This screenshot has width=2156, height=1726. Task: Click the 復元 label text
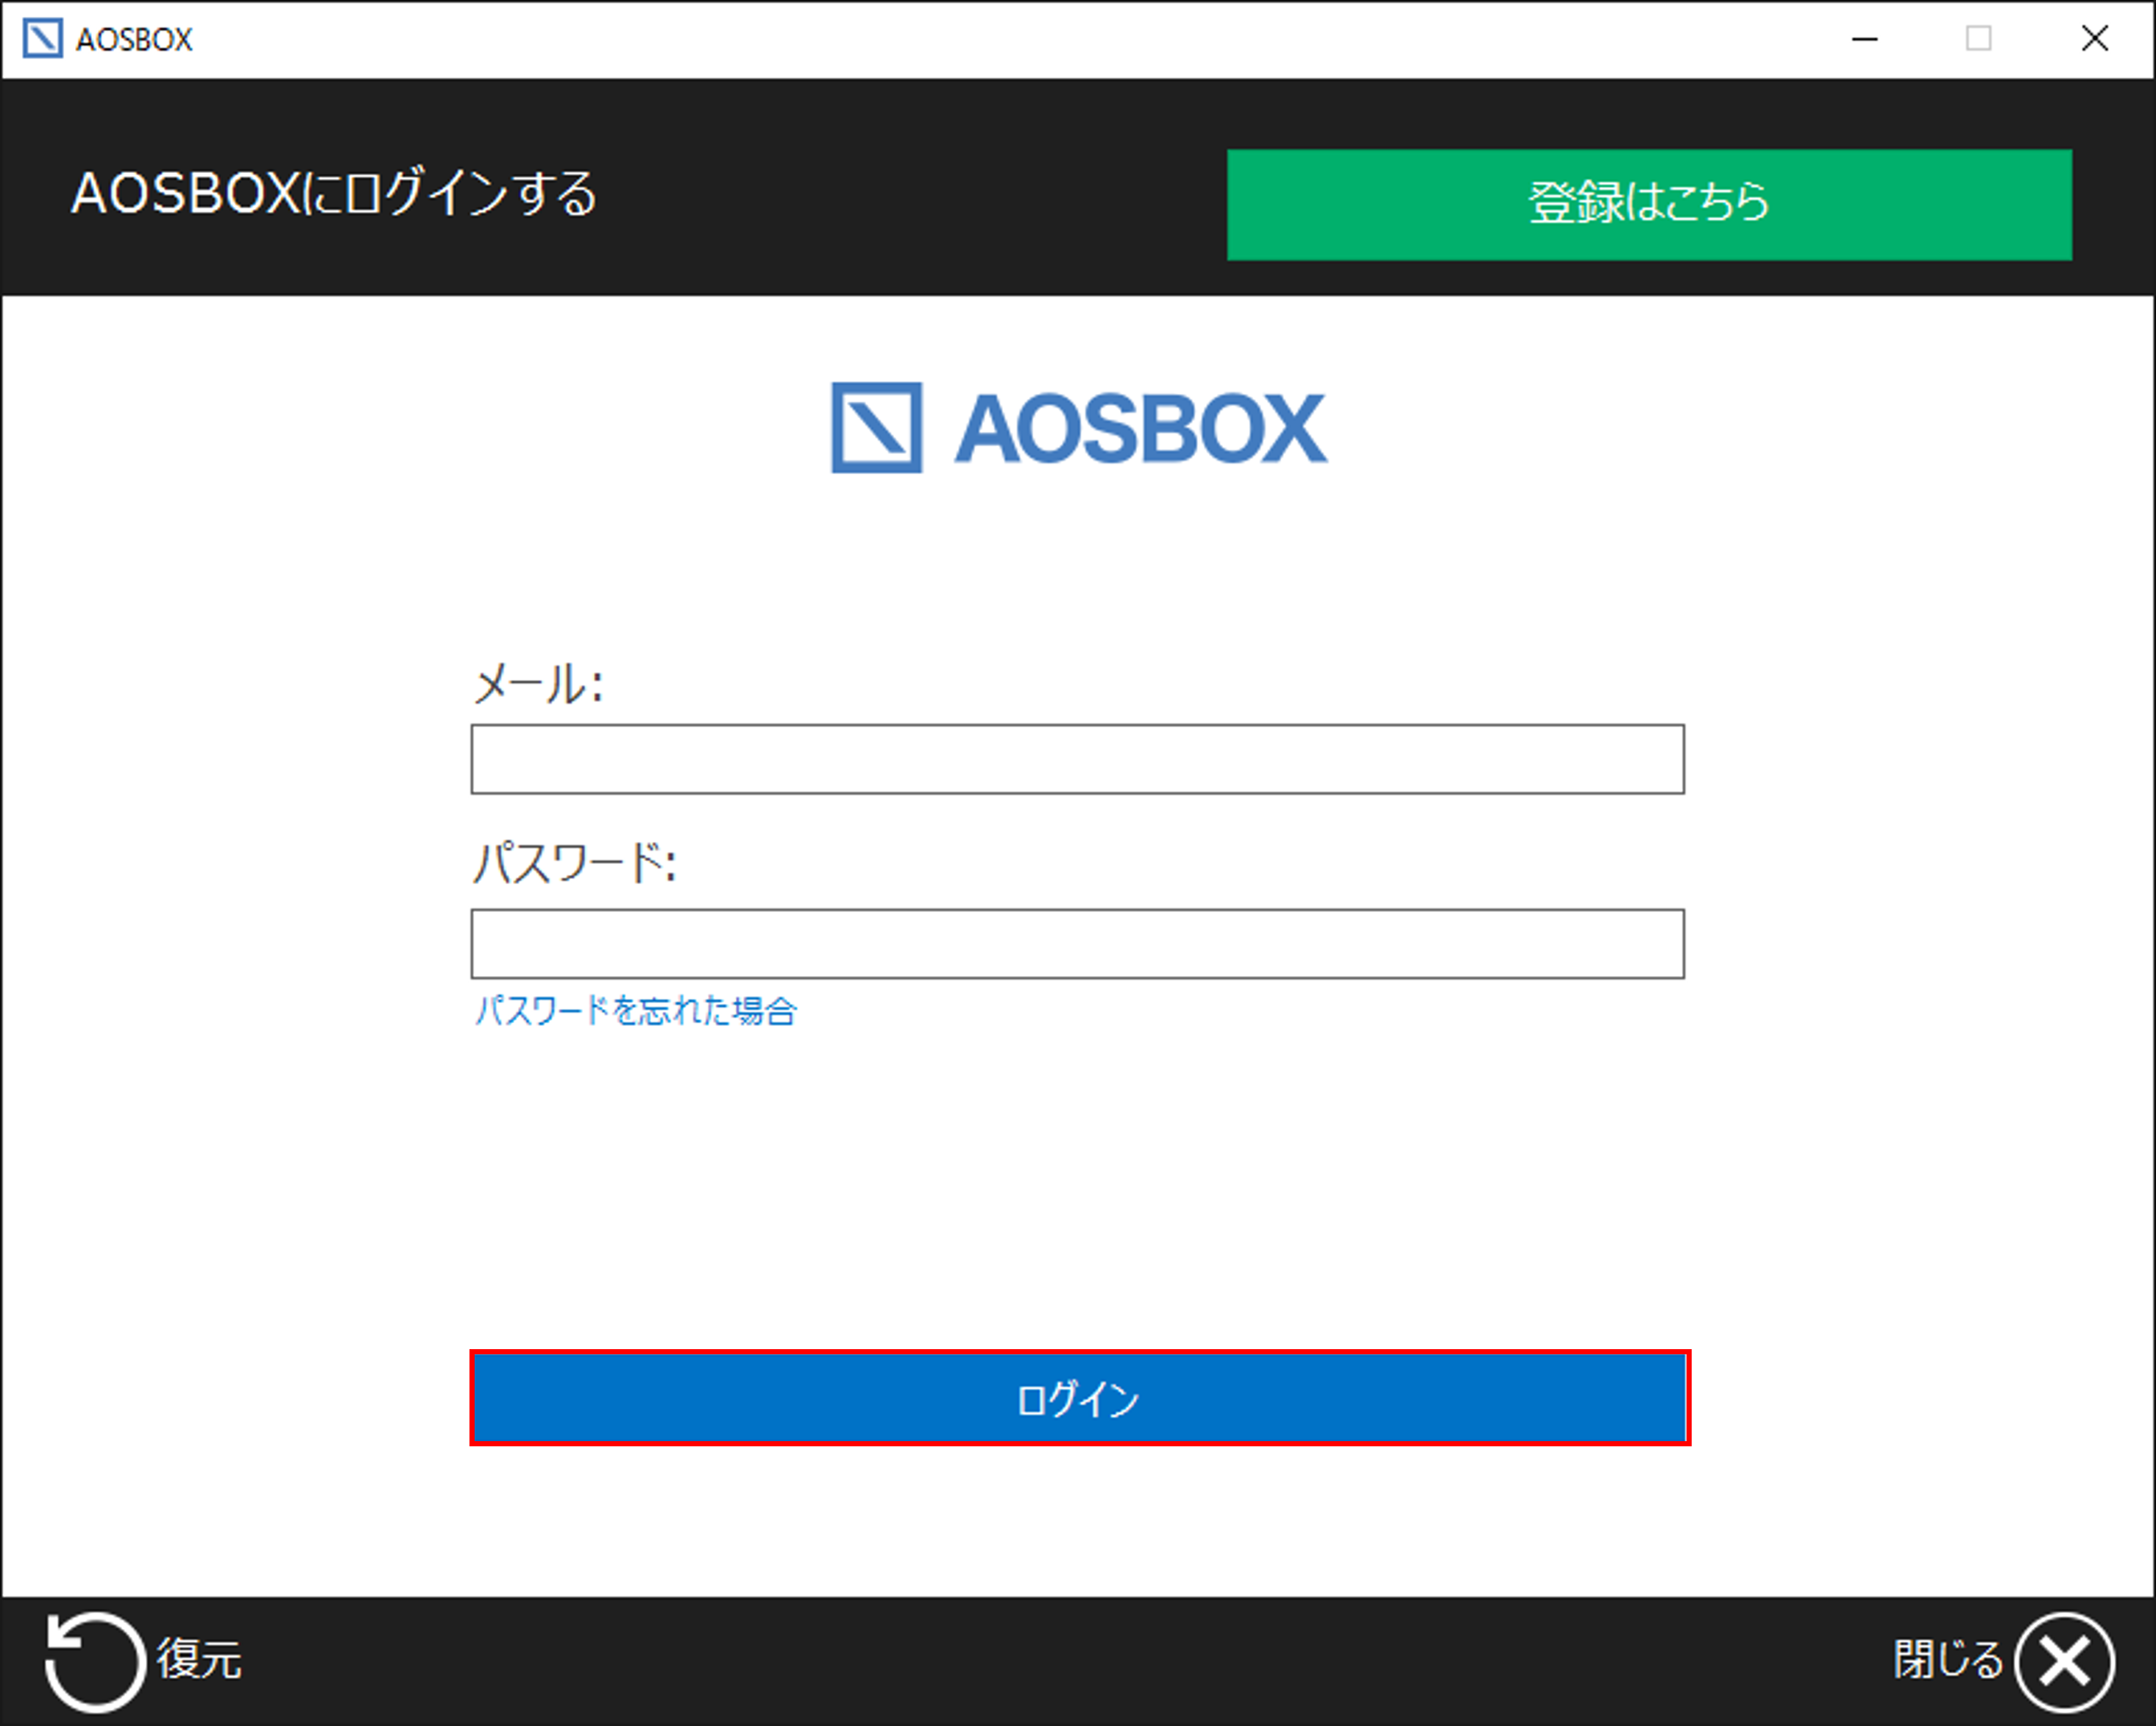(199, 1659)
